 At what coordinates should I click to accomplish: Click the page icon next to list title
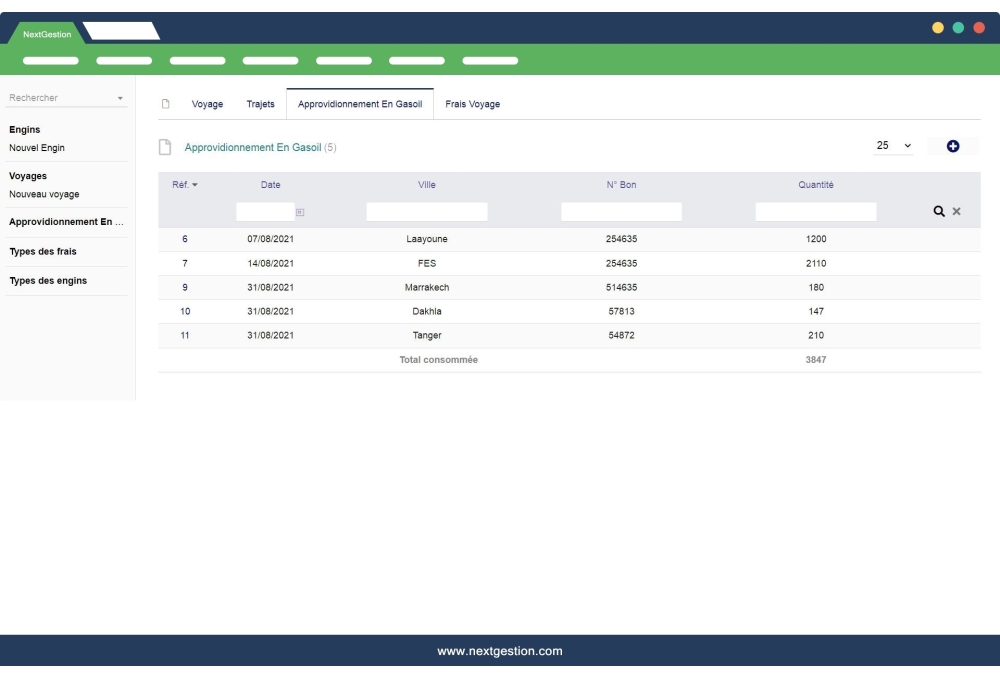[166, 147]
